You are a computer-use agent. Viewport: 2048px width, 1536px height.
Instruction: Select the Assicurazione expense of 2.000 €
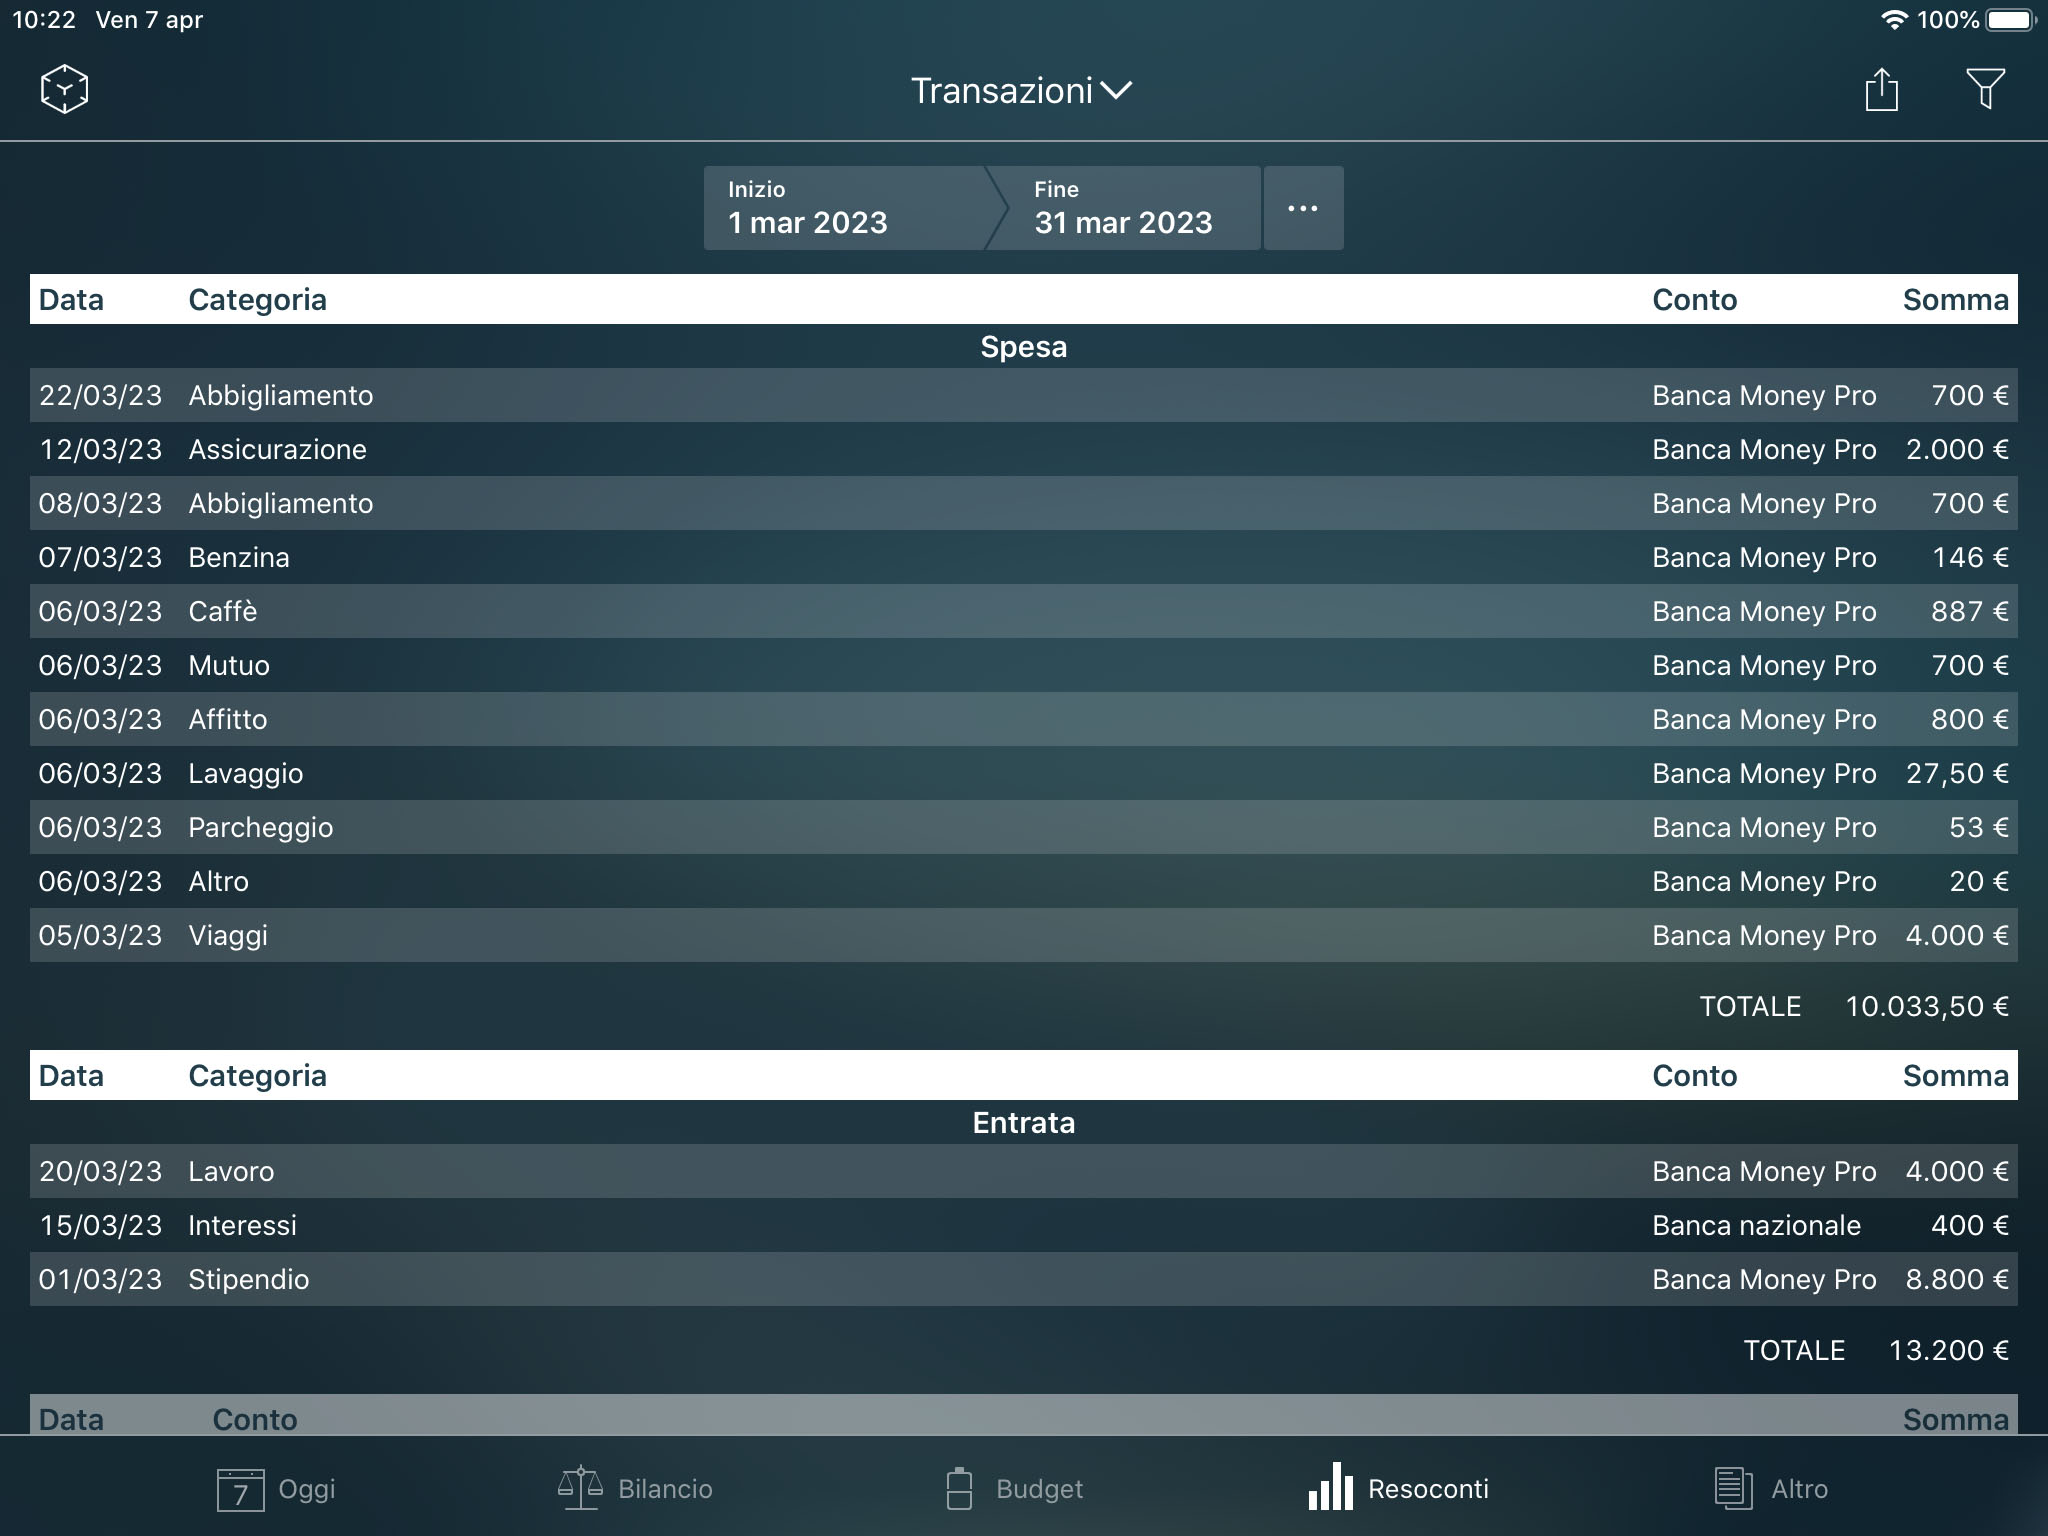click(1024, 449)
